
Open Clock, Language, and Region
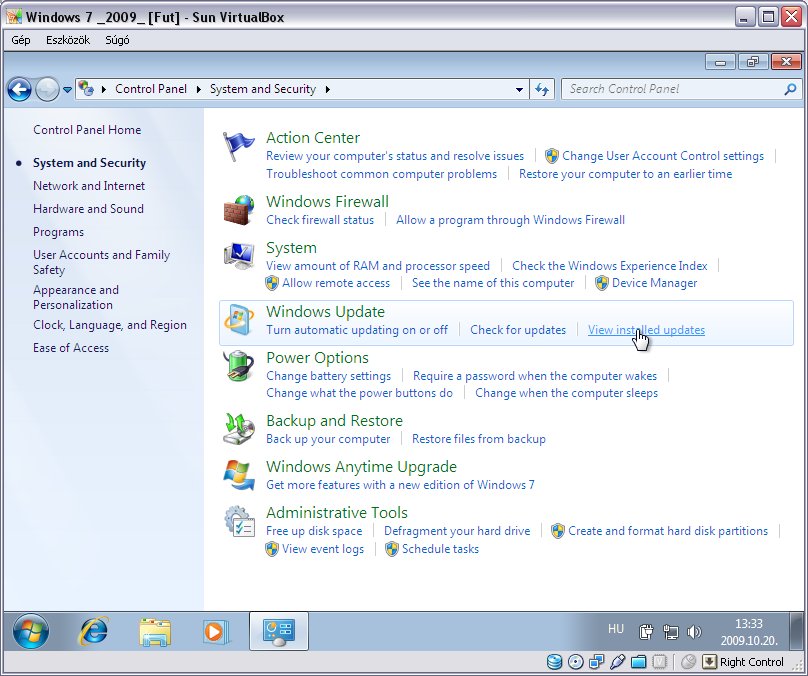click(x=110, y=325)
